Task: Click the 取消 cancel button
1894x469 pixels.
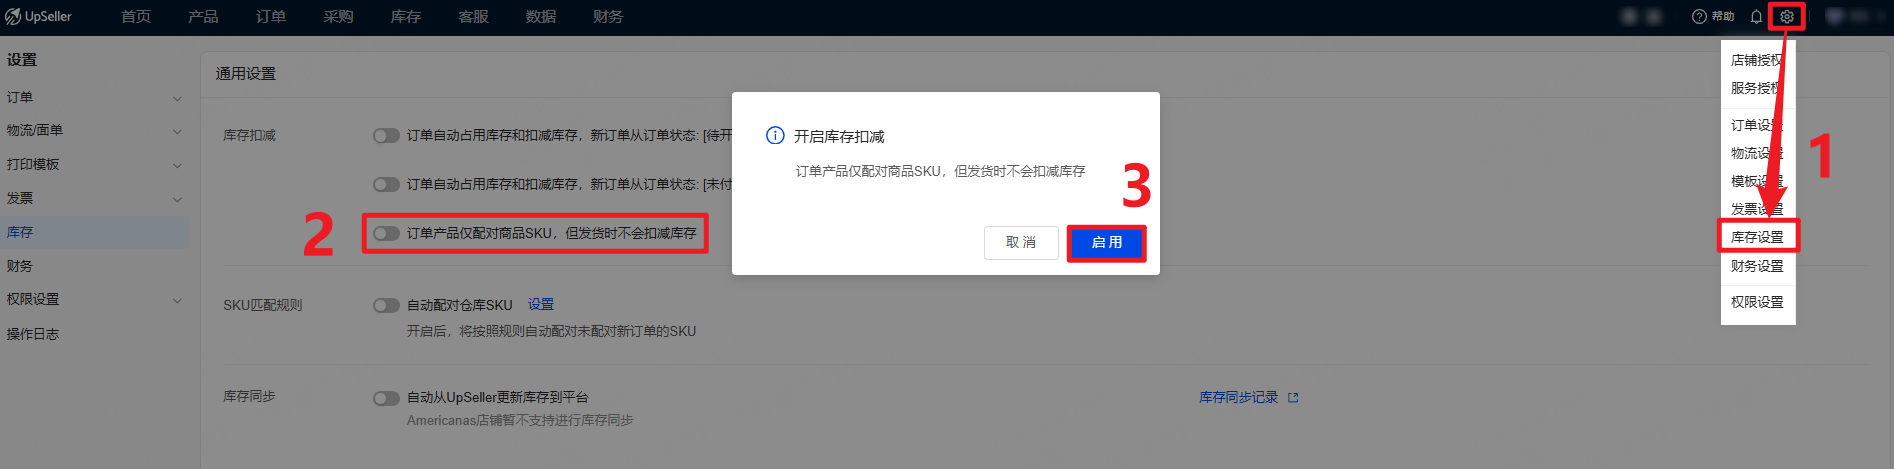Action: pyautogui.click(x=1021, y=243)
